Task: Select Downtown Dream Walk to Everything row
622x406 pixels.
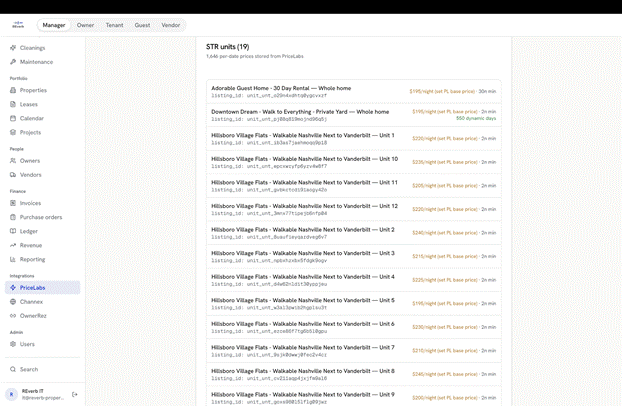Action: click(x=353, y=115)
